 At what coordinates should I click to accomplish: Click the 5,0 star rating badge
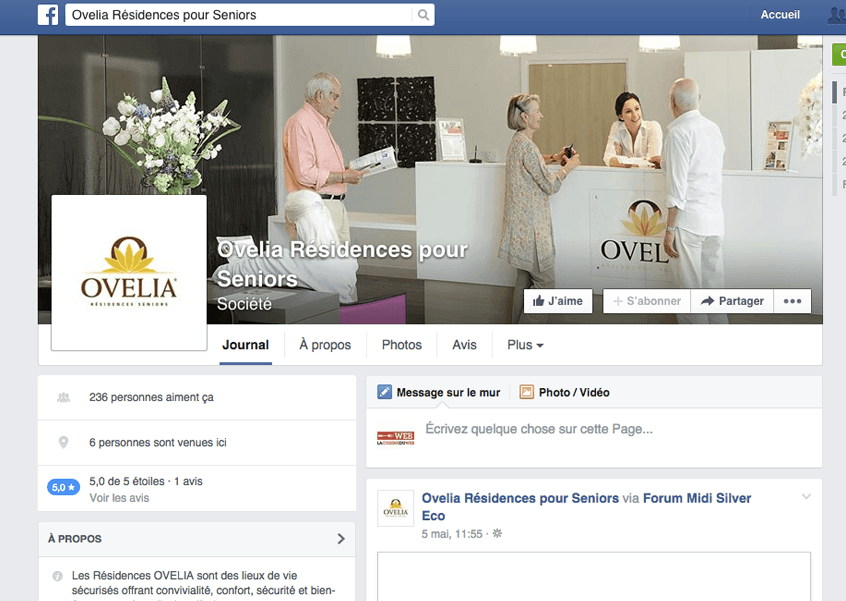click(64, 487)
